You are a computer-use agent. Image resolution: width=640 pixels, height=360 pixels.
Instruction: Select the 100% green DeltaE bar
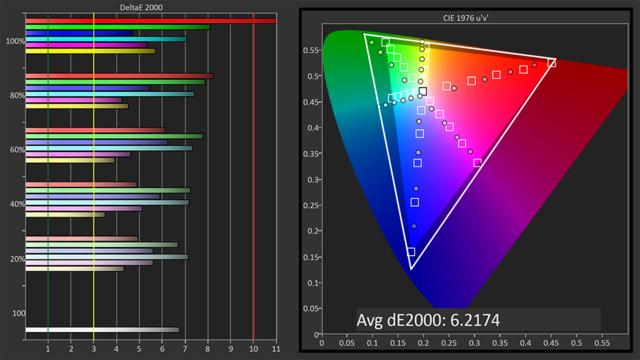click(118, 27)
